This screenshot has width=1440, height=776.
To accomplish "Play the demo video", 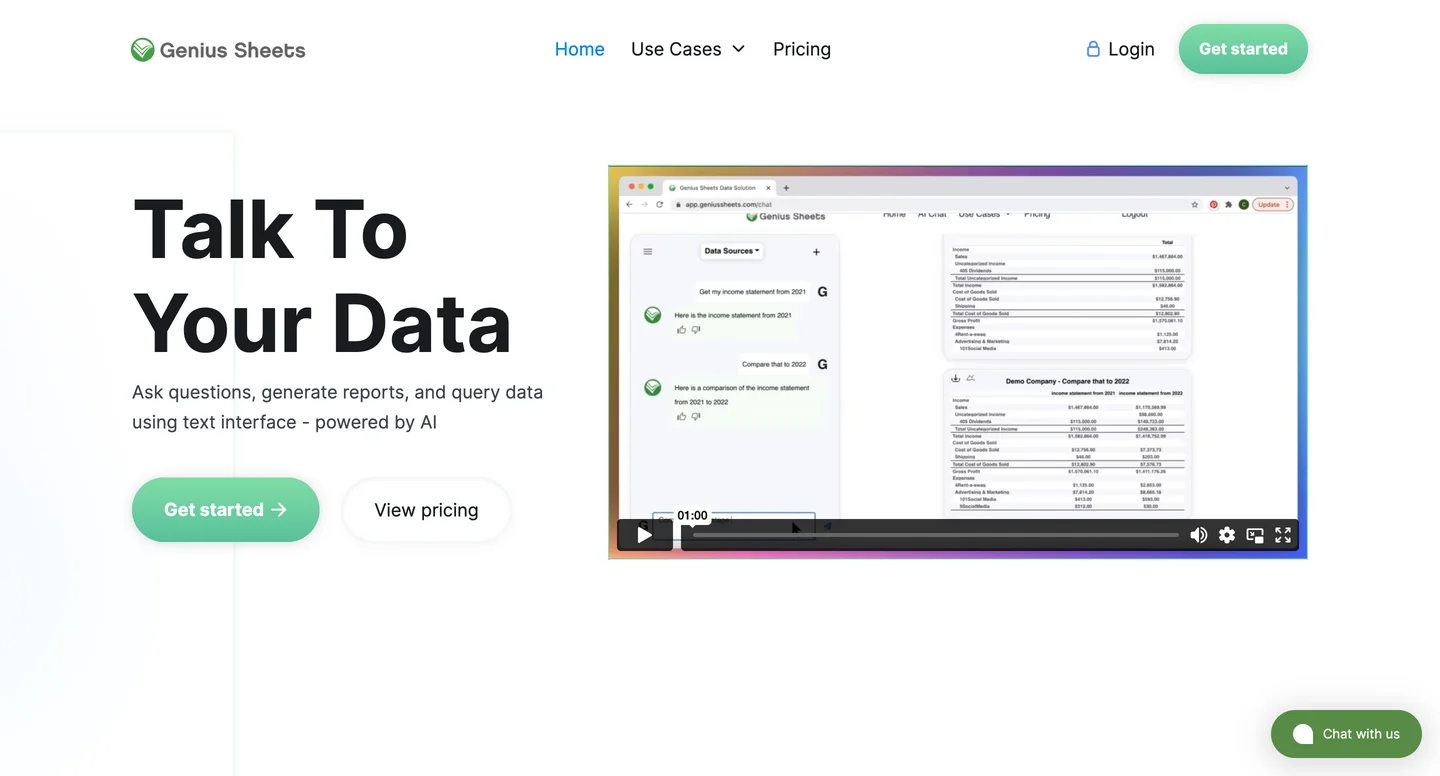I will (645, 535).
